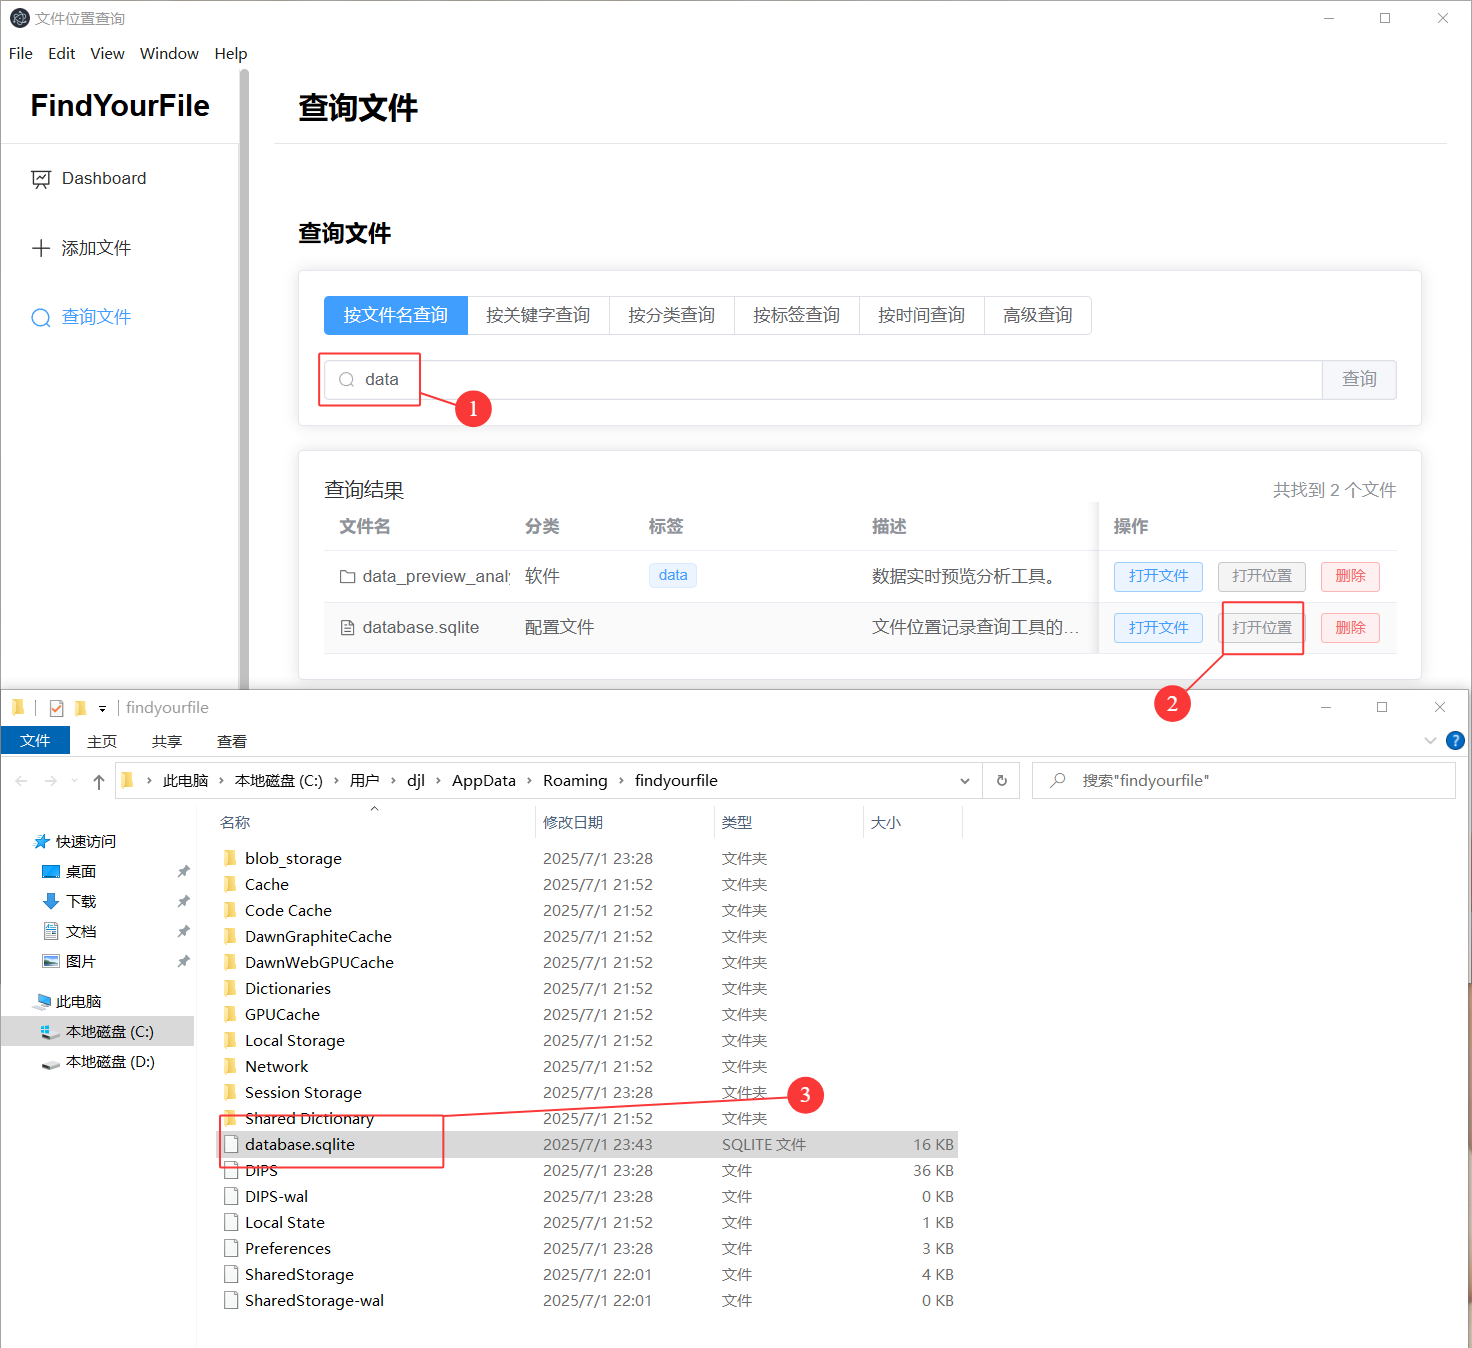Screen dimensions: 1472x1348
Task: Toggle the properties checkmark in quick access toolbar
Action: [56, 708]
